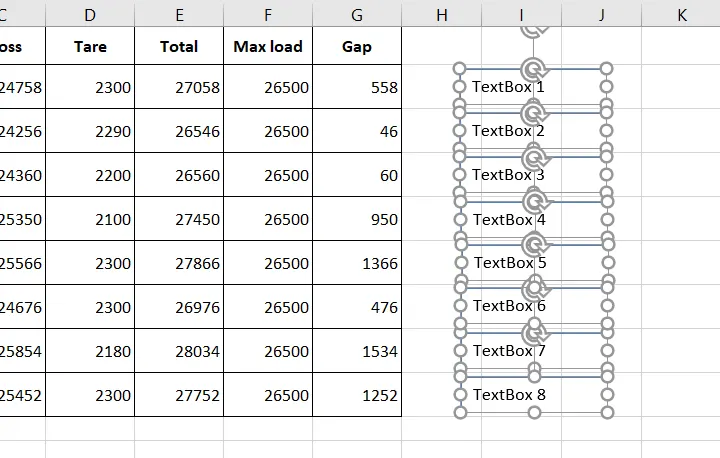Image resolution: width=720 pixels, height=458 pixels.
Task: Select column D header
Action: [x=91, y=14]
